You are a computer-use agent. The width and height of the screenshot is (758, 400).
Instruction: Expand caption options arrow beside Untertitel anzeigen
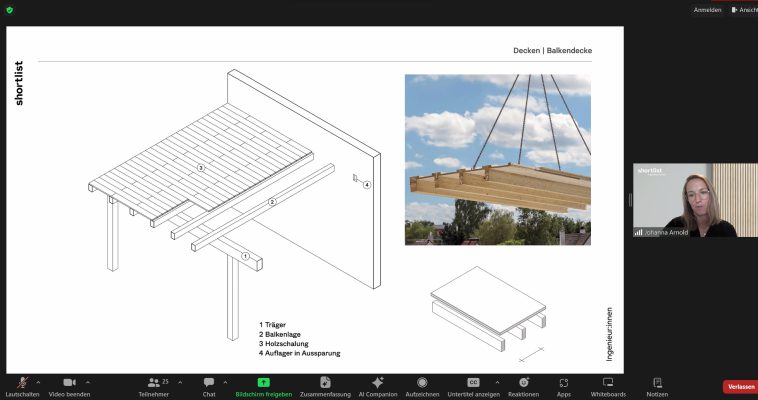[x=497, y=383]
